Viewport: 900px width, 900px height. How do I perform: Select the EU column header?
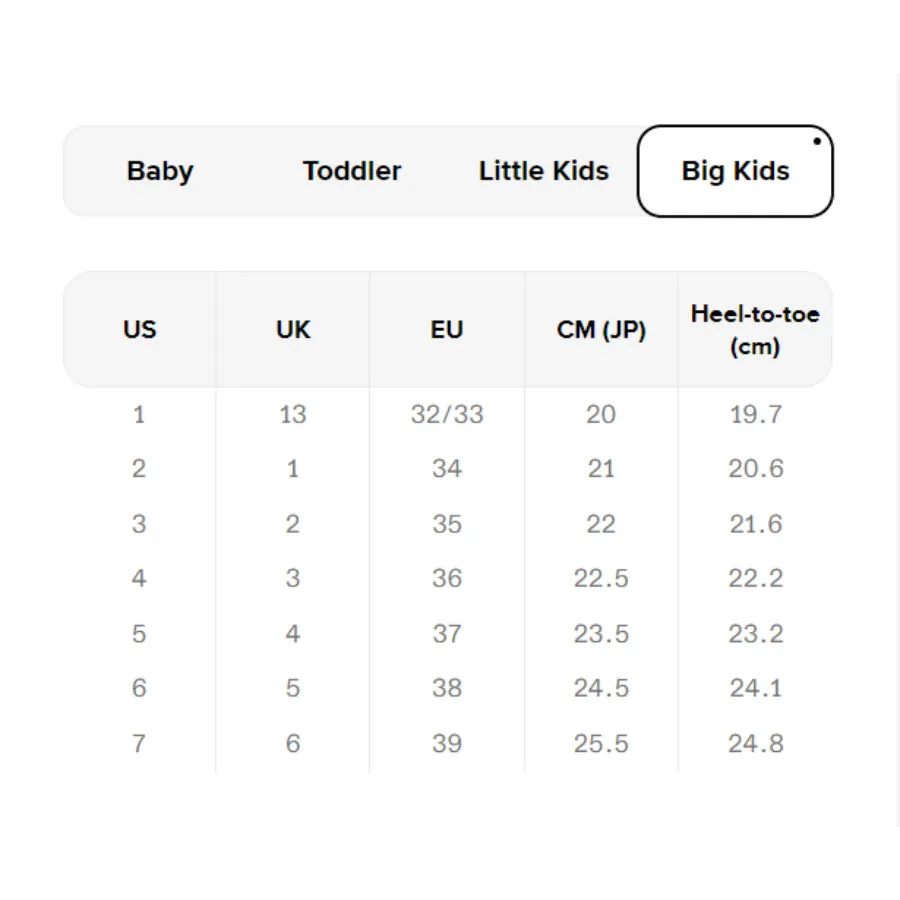(447, 329)
